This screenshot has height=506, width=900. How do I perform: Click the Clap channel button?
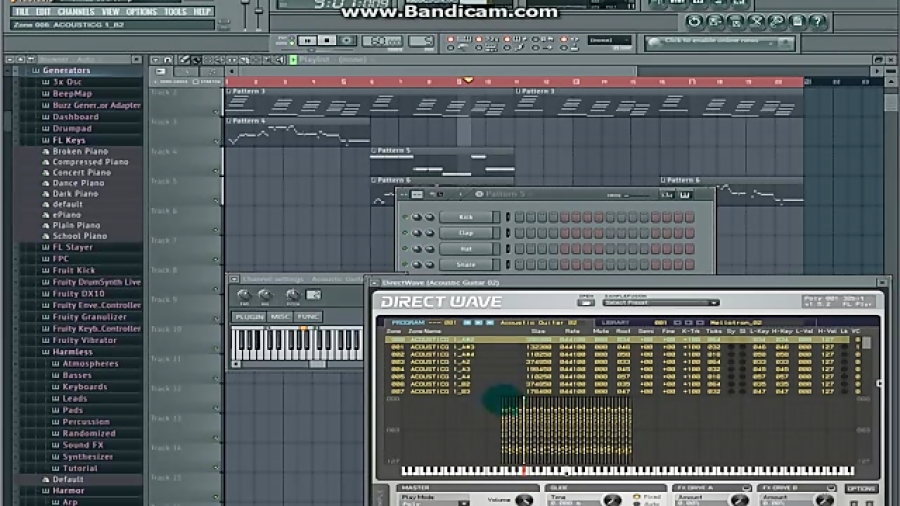(466, 233)
